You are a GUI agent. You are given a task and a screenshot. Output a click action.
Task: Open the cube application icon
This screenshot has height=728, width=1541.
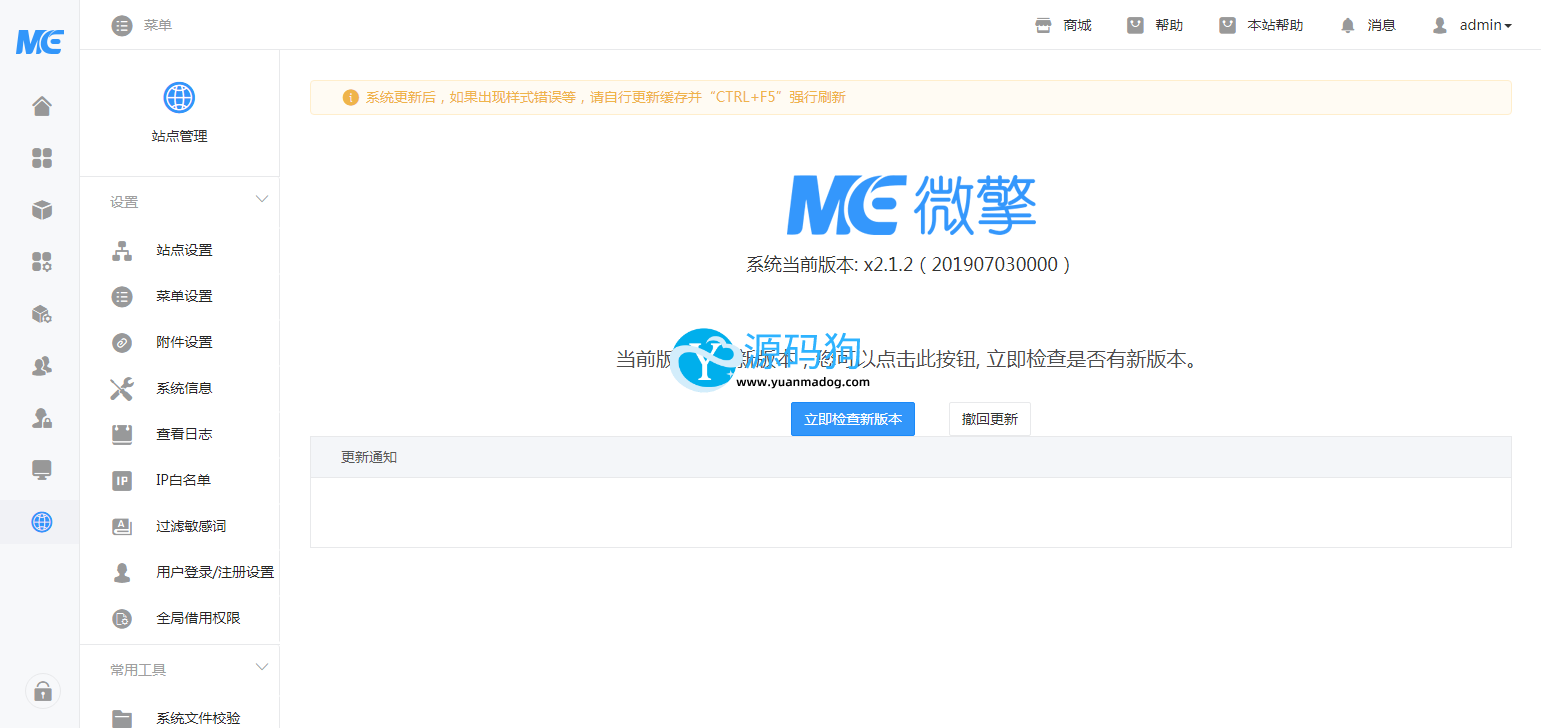click(41, 210)
